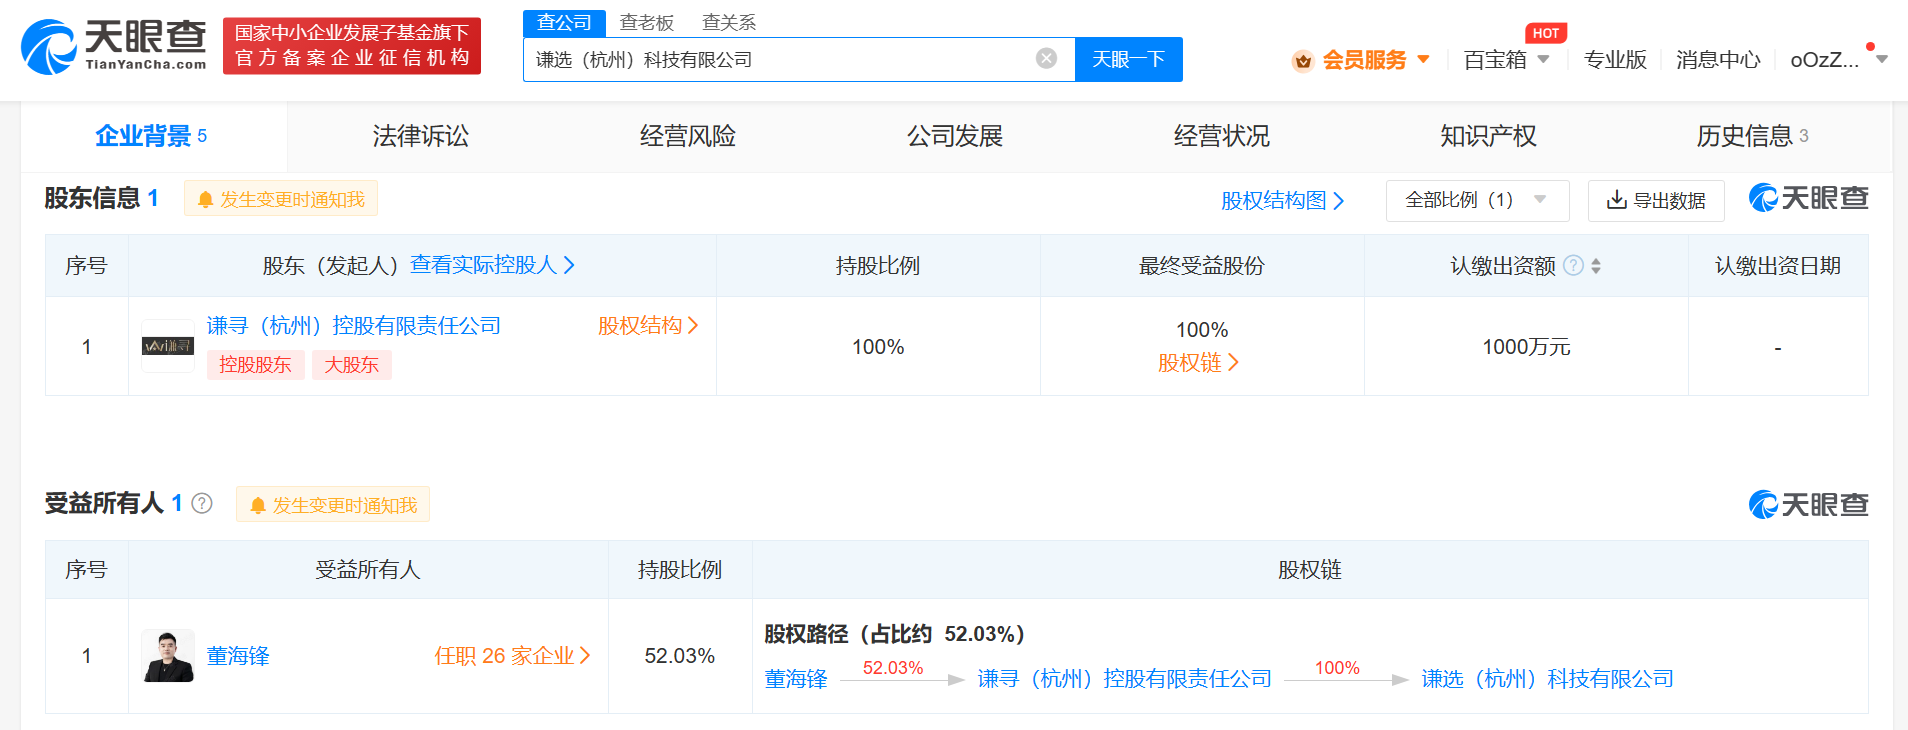Open 谦寻（杭州）控股有限责任公司 shareholder link
The width and height of the screenshot is (1908, 730).
tap(354, 326)
